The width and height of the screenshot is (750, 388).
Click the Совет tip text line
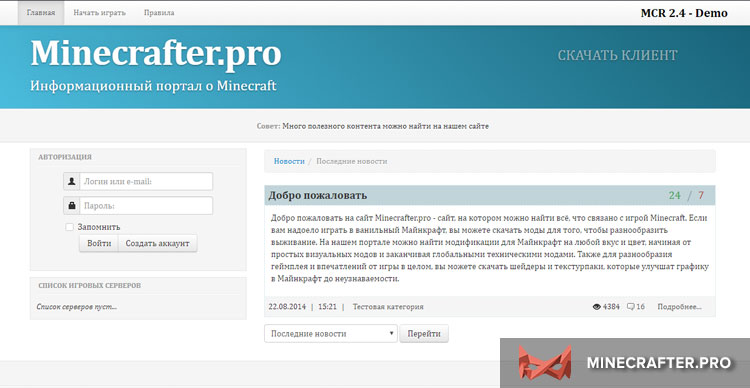pos(373,126)
